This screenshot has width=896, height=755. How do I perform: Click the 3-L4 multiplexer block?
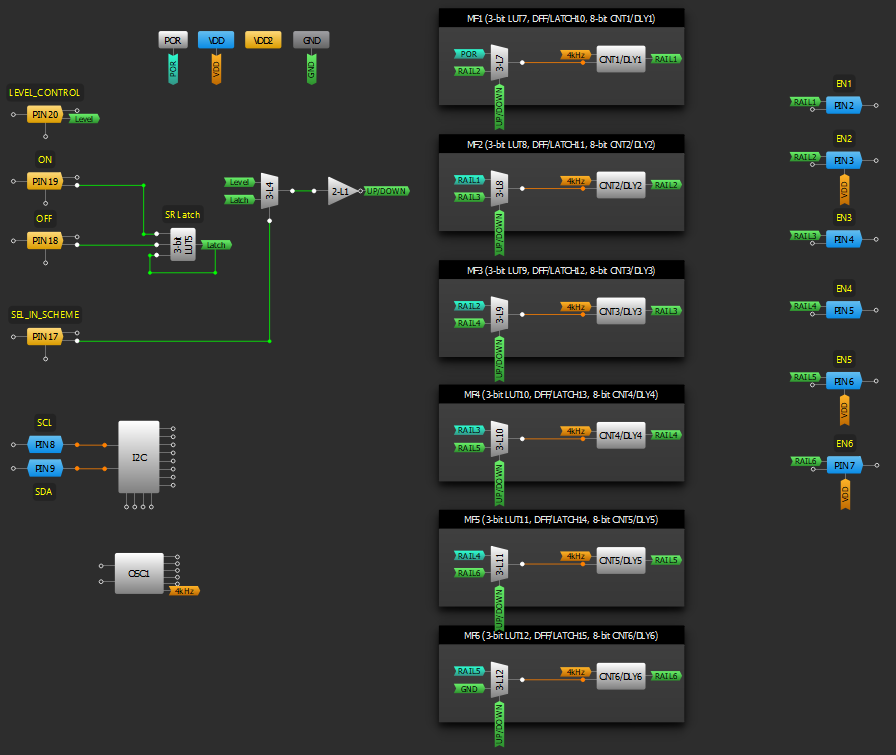pos(269,190)
